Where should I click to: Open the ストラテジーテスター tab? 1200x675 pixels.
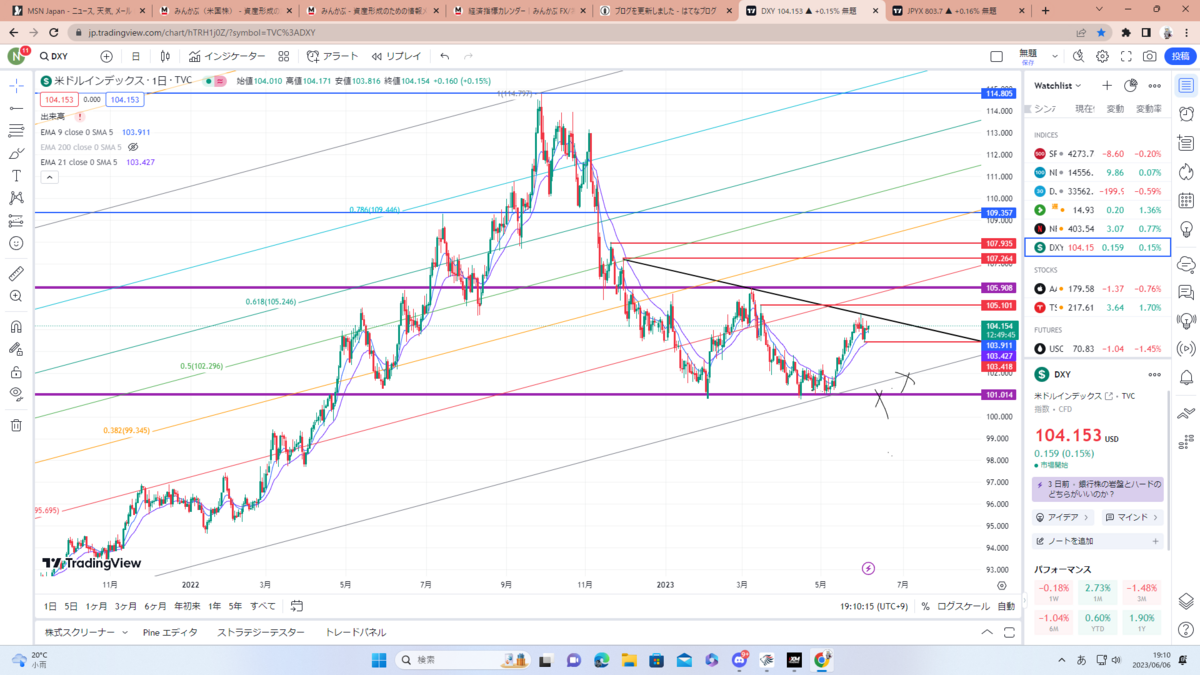coord(261,632)
